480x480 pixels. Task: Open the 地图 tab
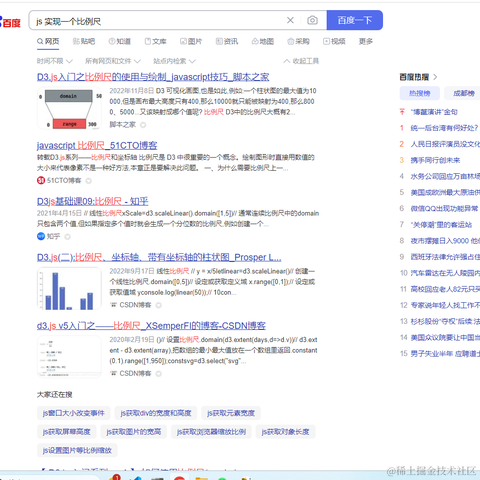tap(263, 41)
